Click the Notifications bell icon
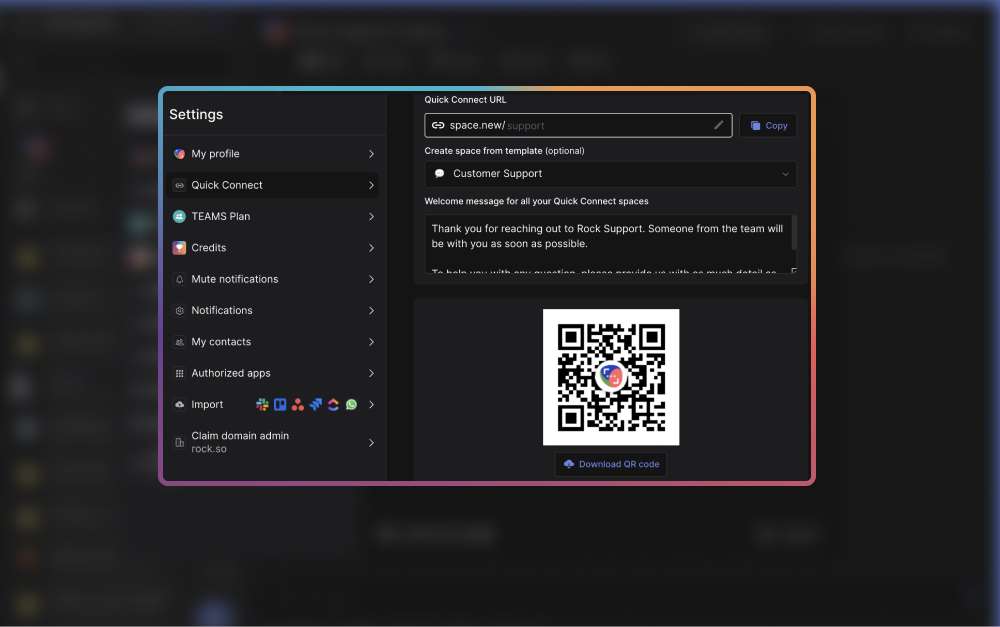The height and width of the screenshot is (627, 1000). pos(181,310)
